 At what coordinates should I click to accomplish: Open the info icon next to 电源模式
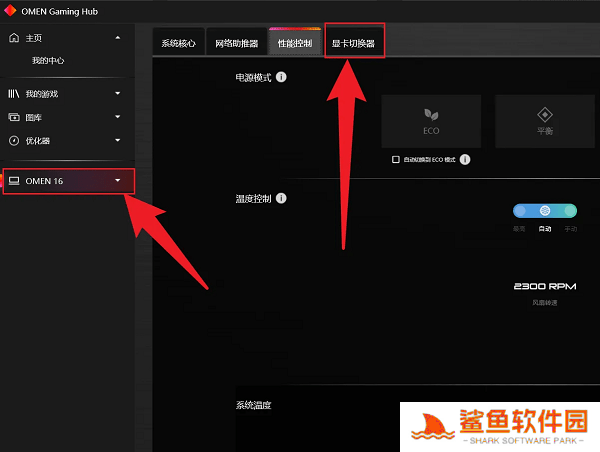tap(281, 77)
